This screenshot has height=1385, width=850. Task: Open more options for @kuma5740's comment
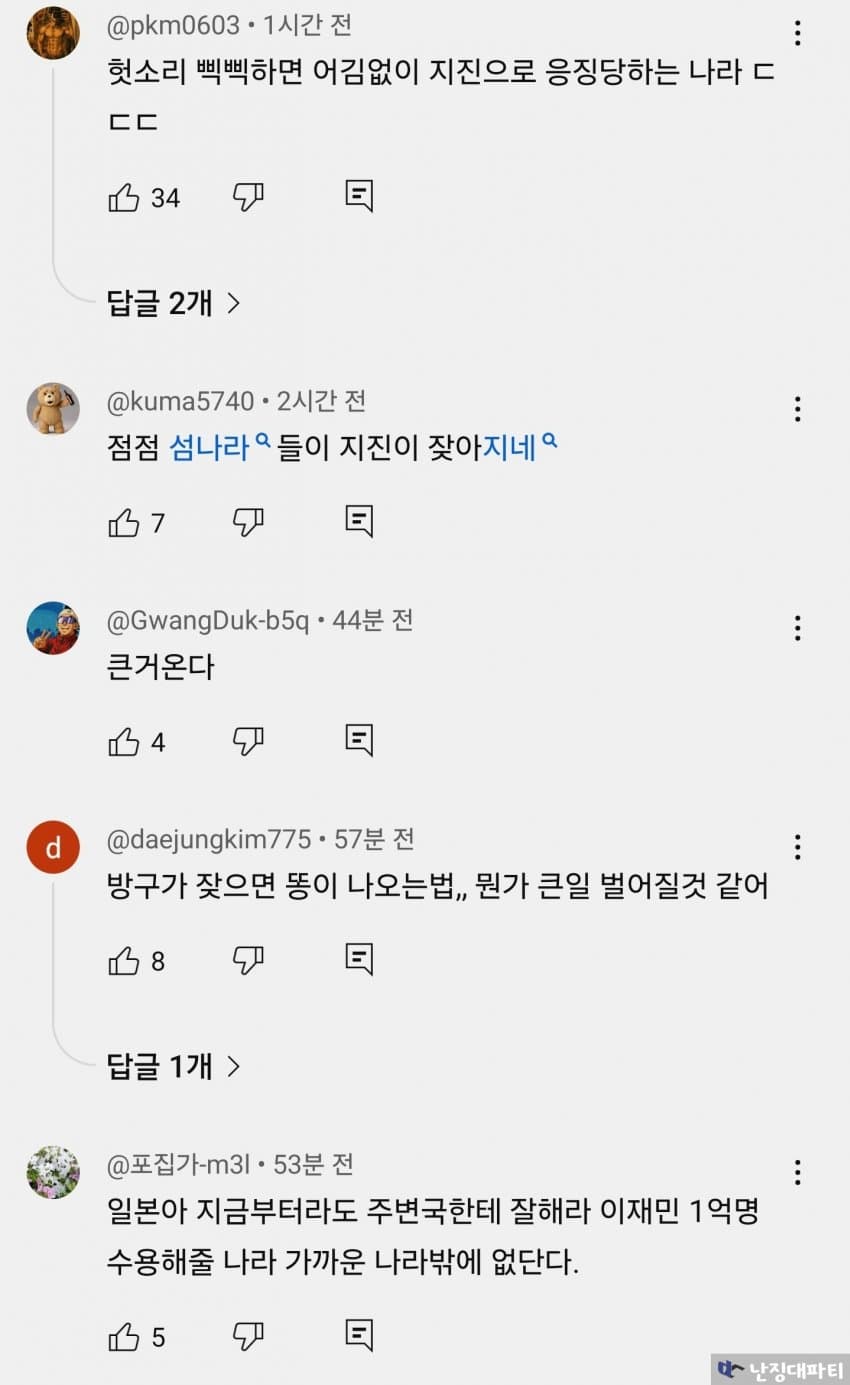pyautogui.click(x=797, y=408)
